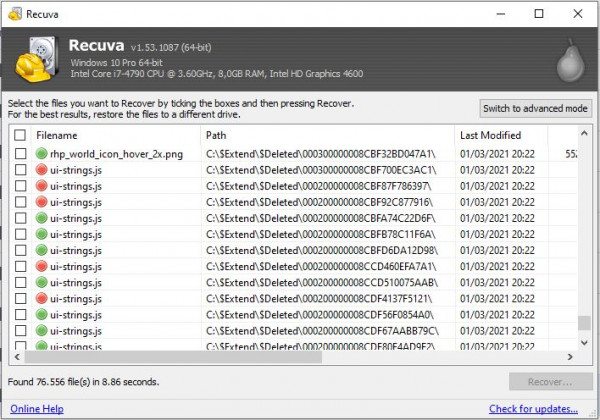Click Switch to advanced mode
Viewport: 600px width, 420px height.
pos(535,108)
